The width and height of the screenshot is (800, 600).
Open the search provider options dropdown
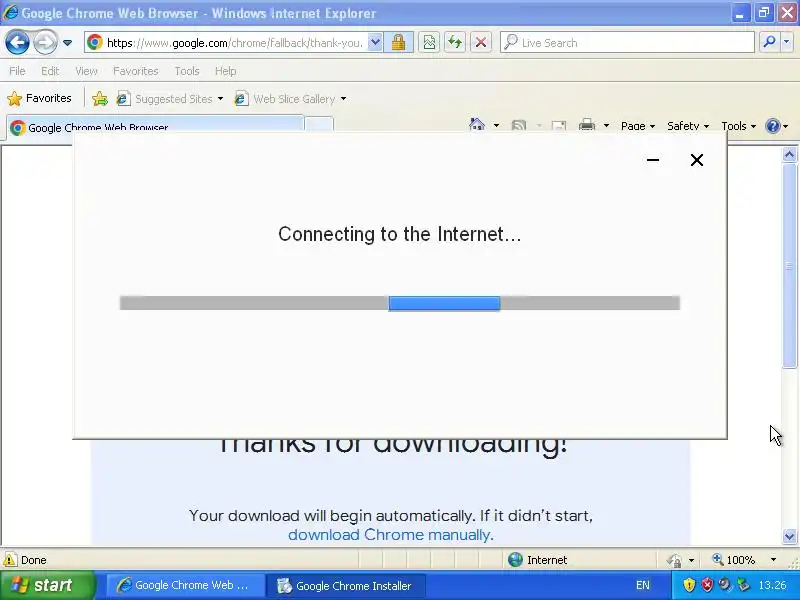(787, 42)
